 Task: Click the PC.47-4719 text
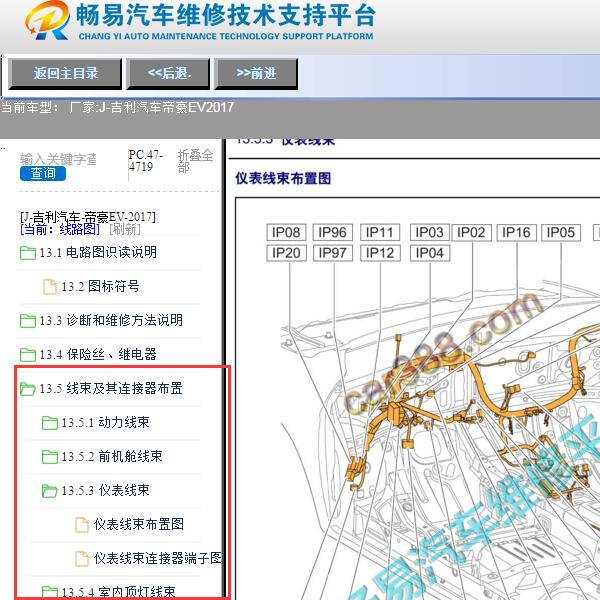(146, 161)
